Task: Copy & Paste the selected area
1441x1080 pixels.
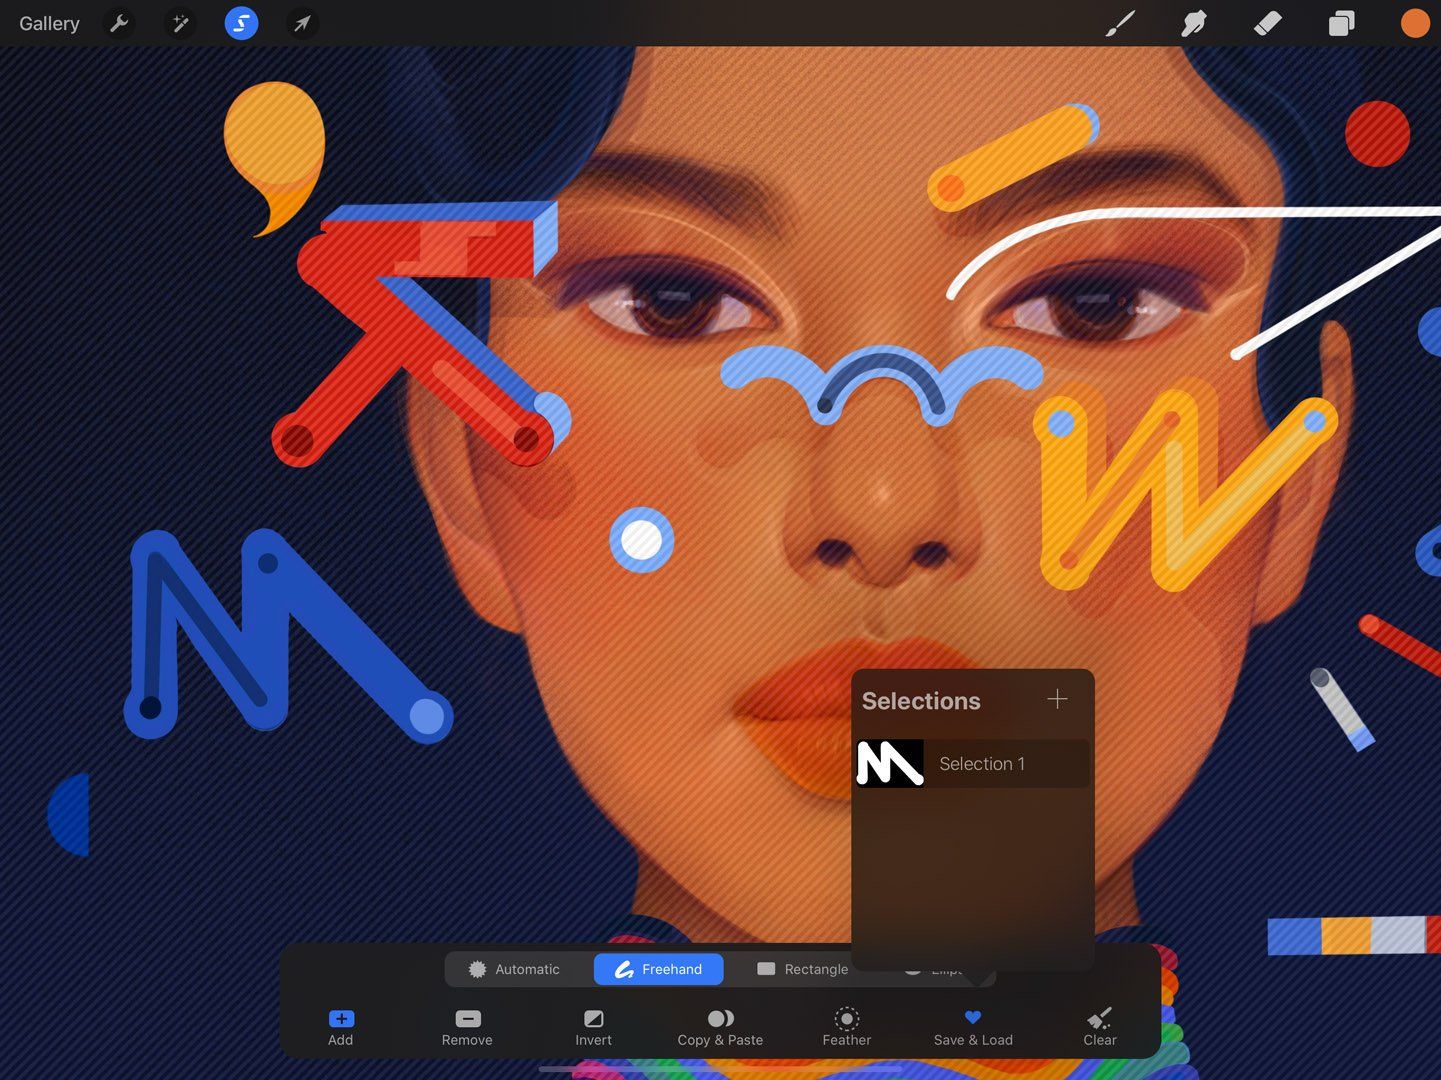Action: [x=720, y=1027]
